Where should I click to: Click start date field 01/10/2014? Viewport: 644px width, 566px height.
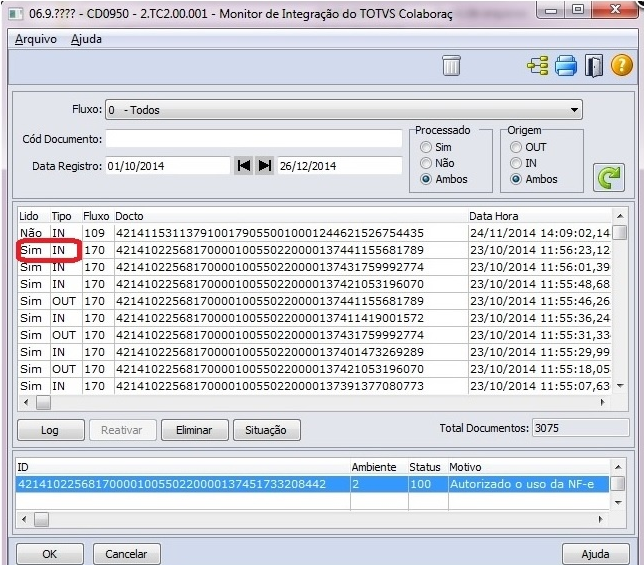click(x=168, y=166)
